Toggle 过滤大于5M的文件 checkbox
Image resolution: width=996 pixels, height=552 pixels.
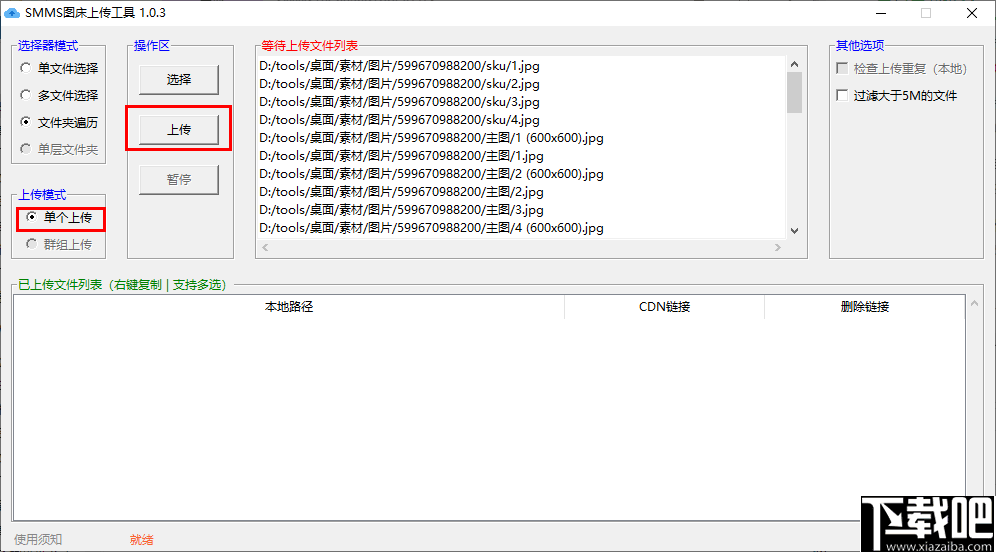[897, 95]
